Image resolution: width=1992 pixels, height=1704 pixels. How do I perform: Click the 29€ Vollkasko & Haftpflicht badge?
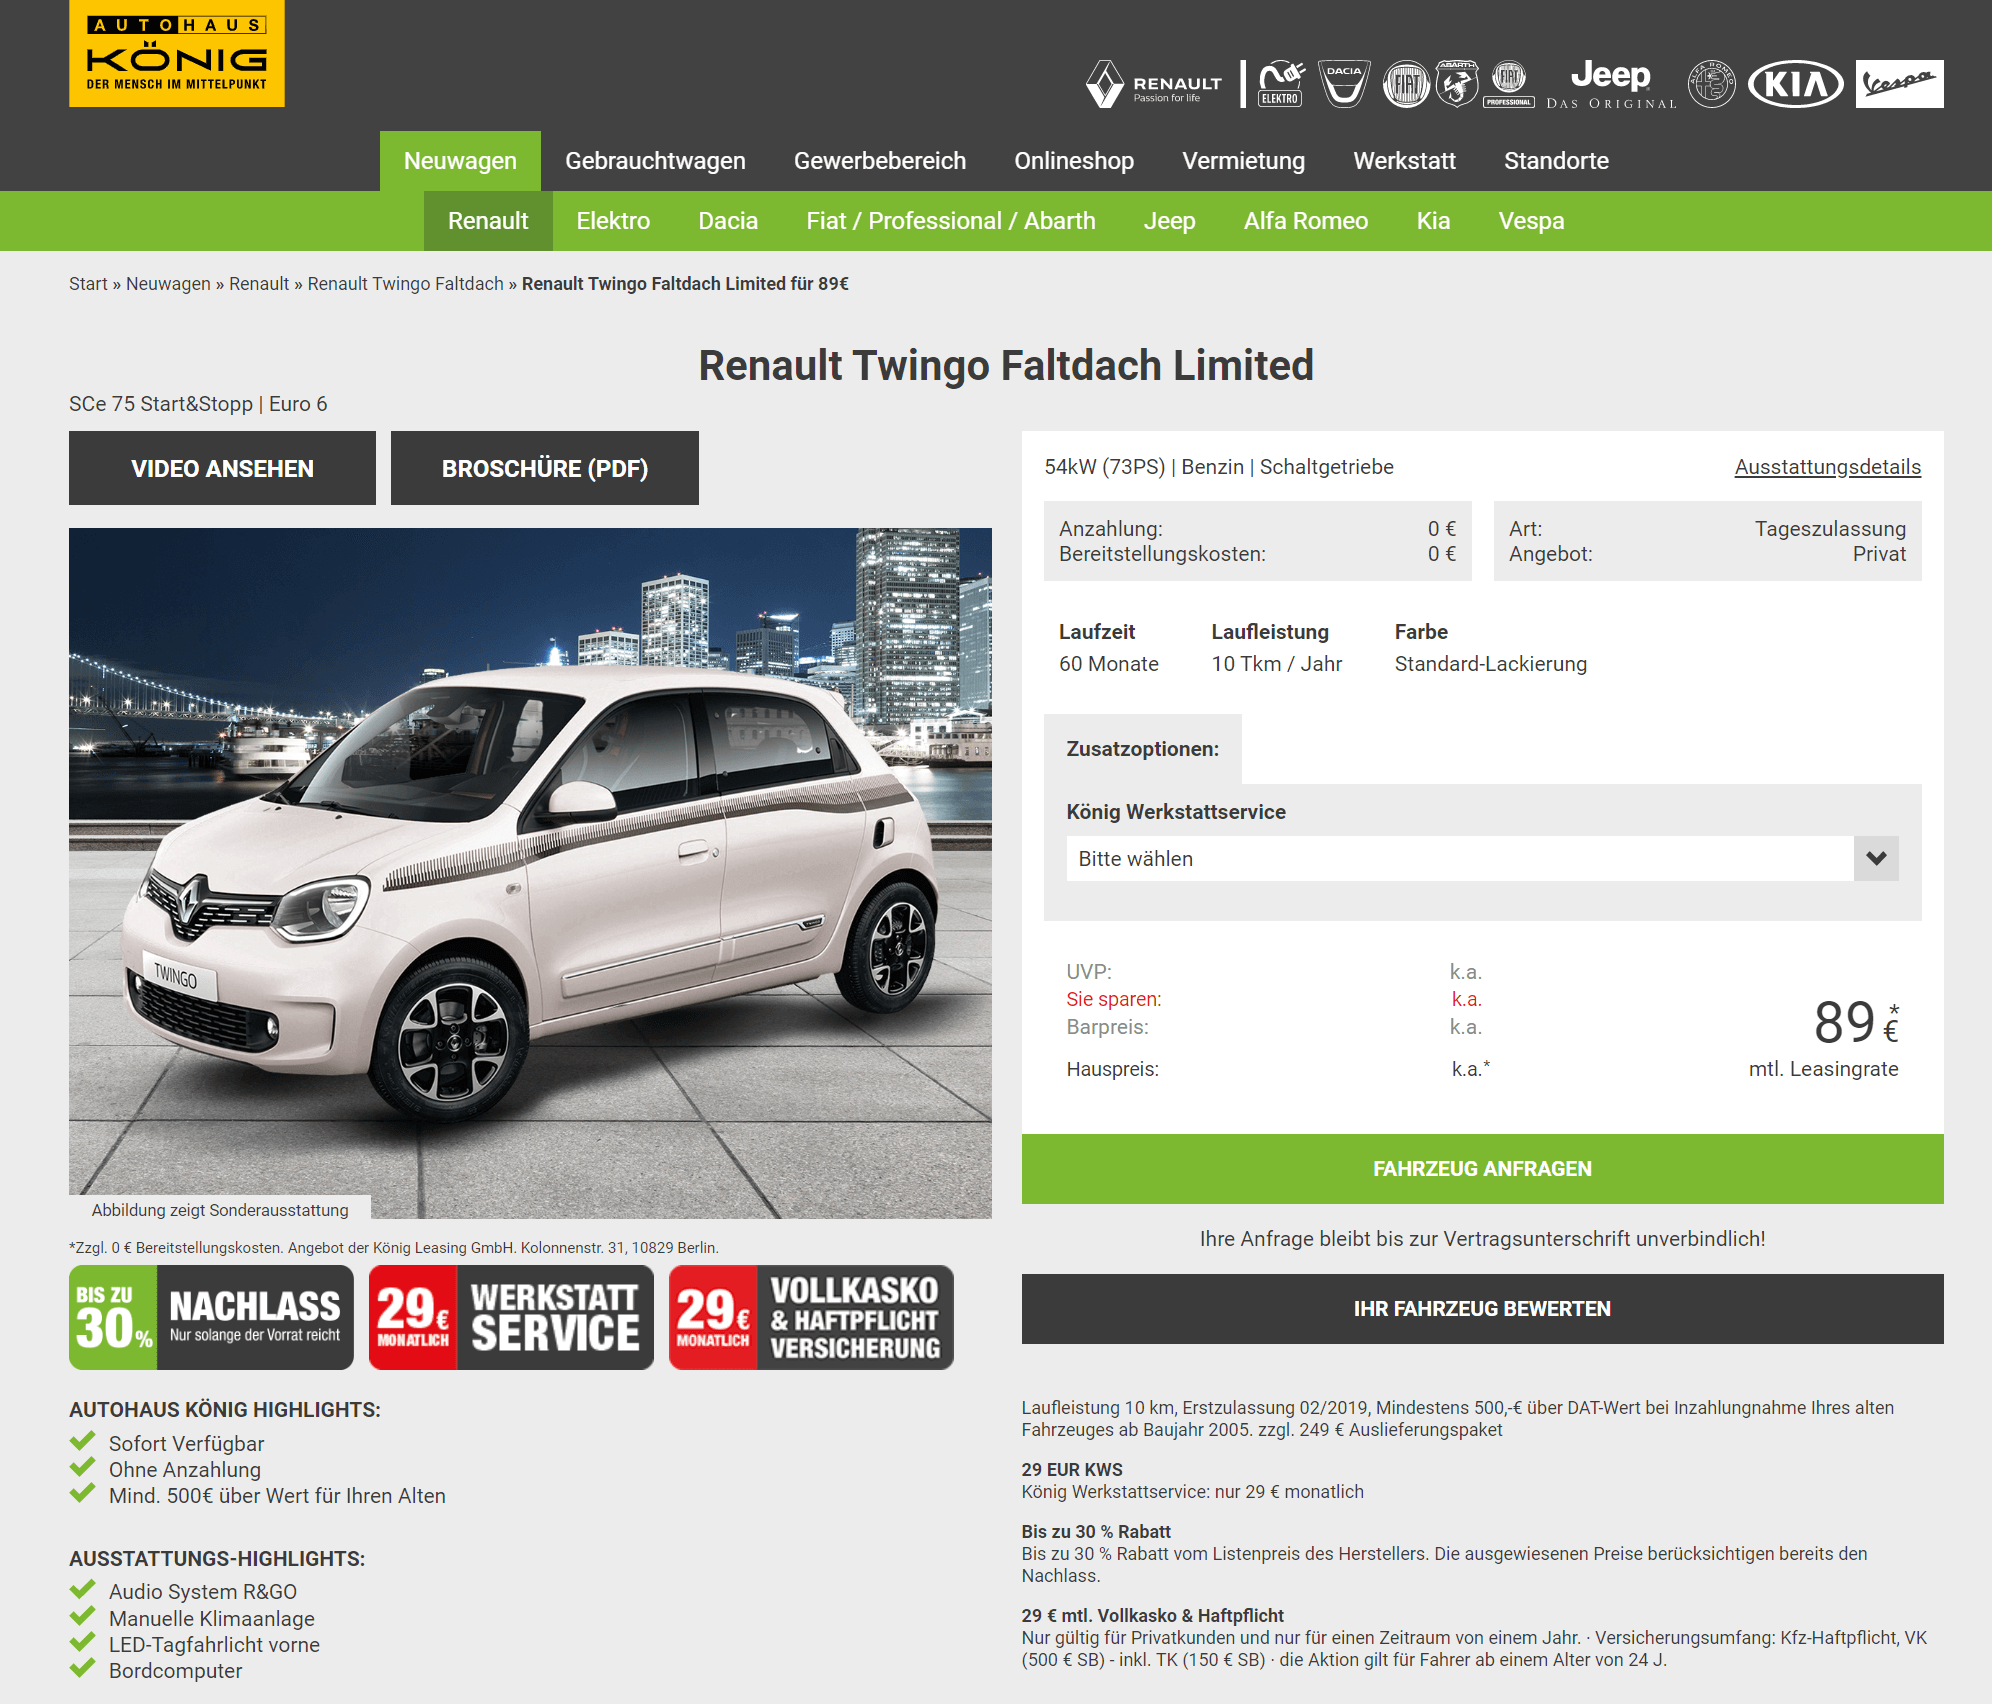(811, 1317)
